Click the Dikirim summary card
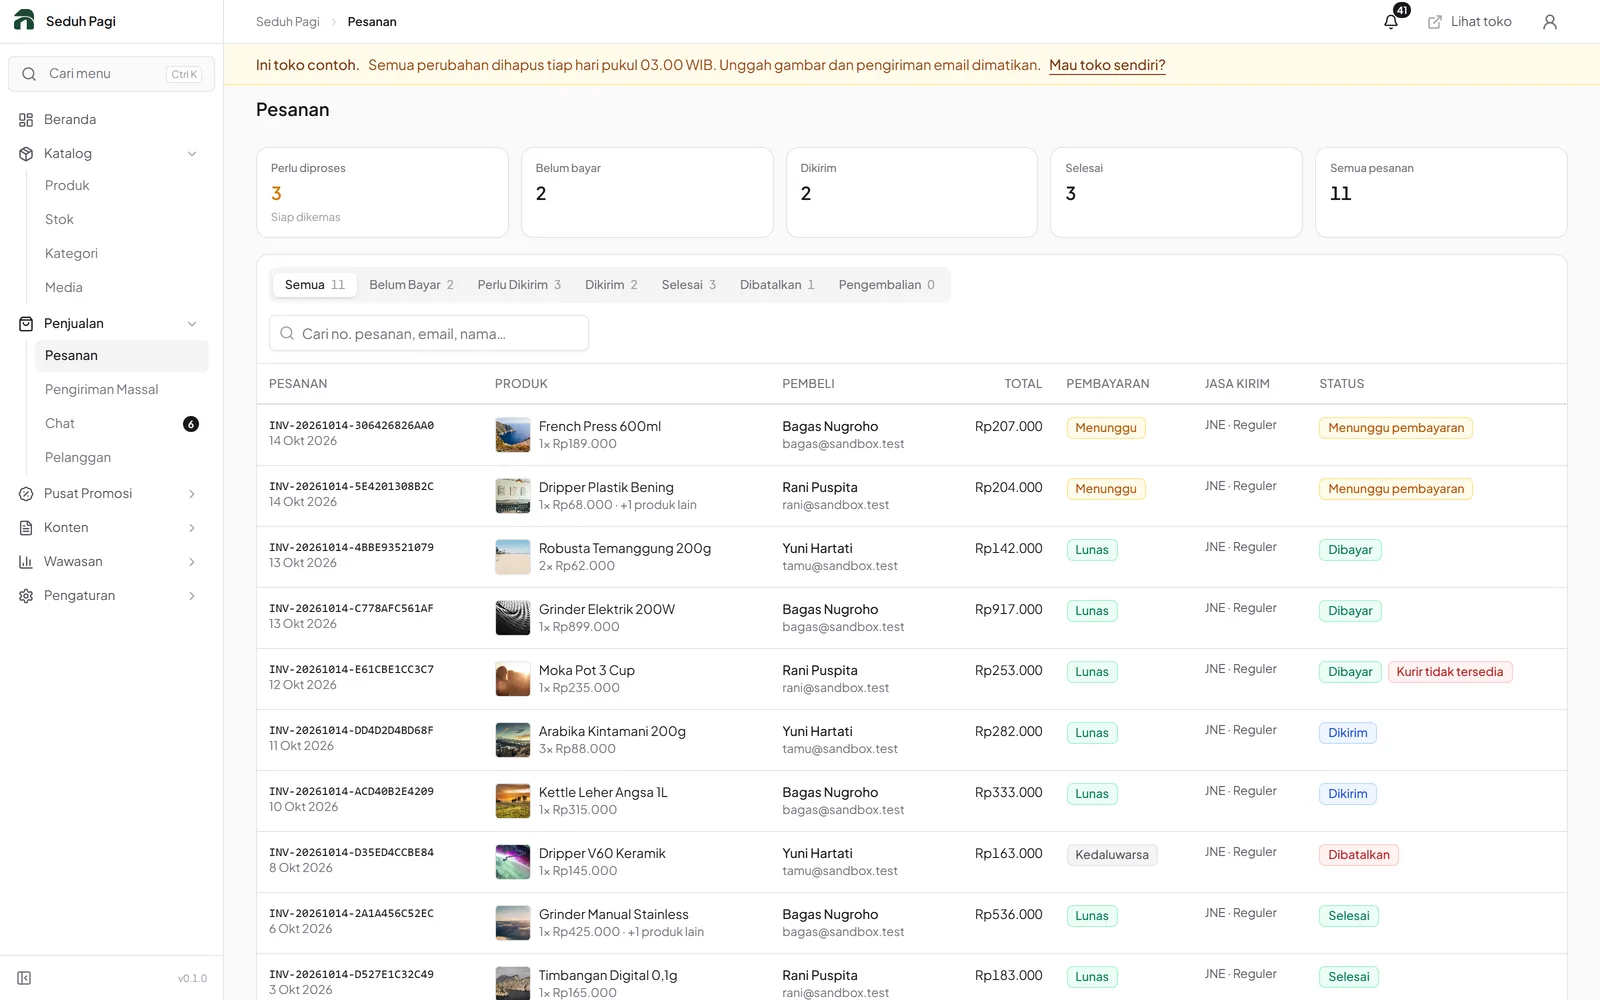Screen dimensions: 1600x1000 point(912,193)
